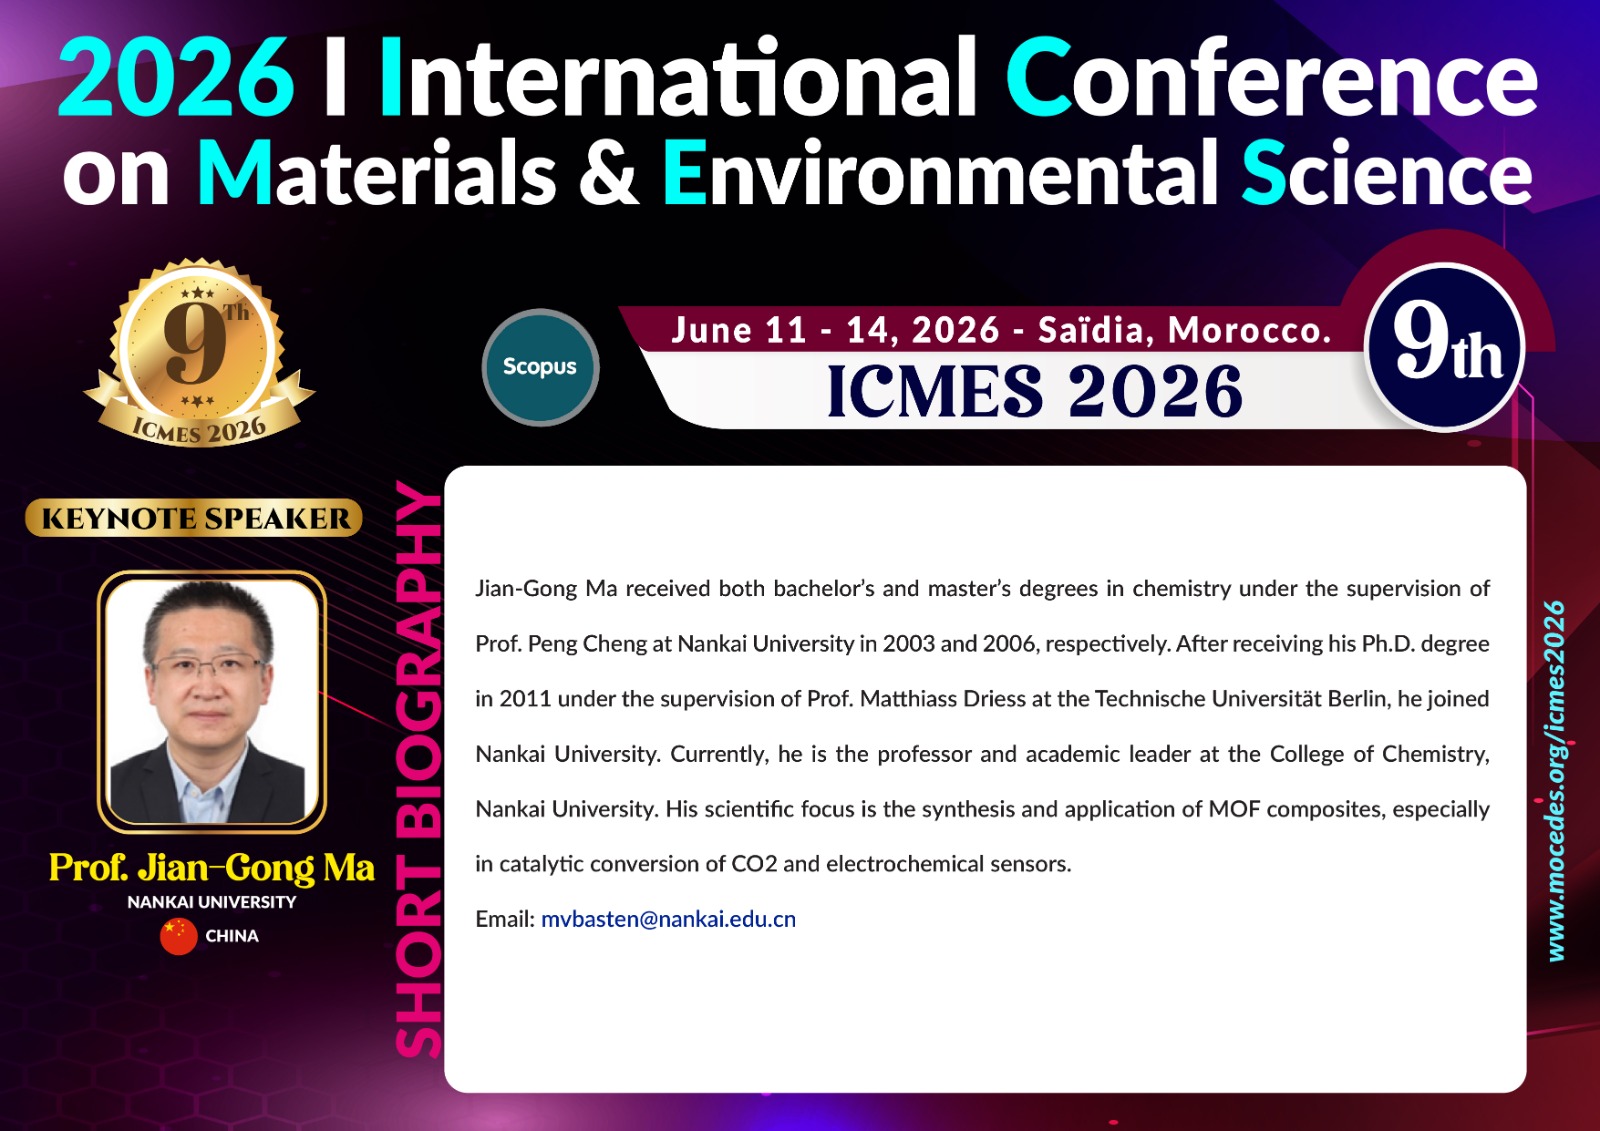The image size is (1600, 1131).
Task: Click the Prof. Jian-Gong Ma name caption
Action: [212, 867]
